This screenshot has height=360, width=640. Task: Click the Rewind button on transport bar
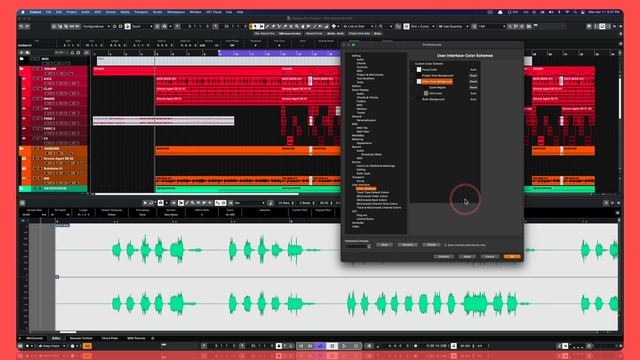click(301, 346)
